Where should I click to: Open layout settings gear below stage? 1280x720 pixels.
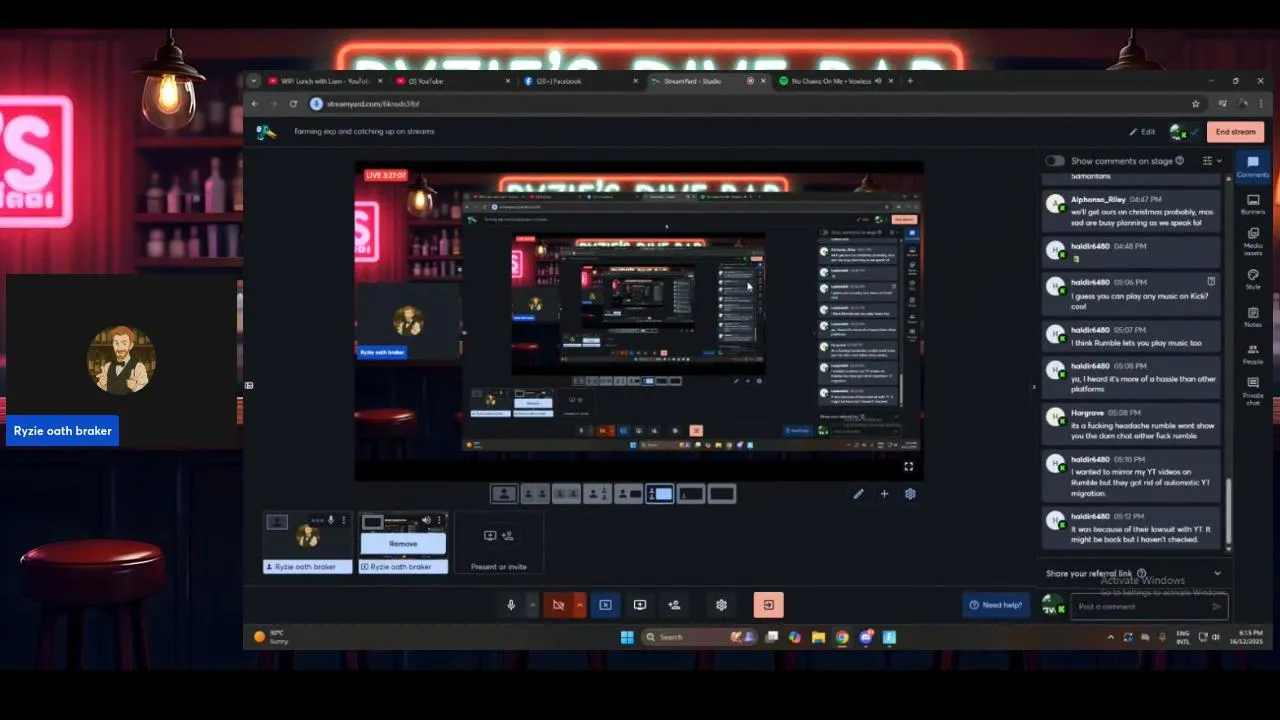(x=910, y=494)
